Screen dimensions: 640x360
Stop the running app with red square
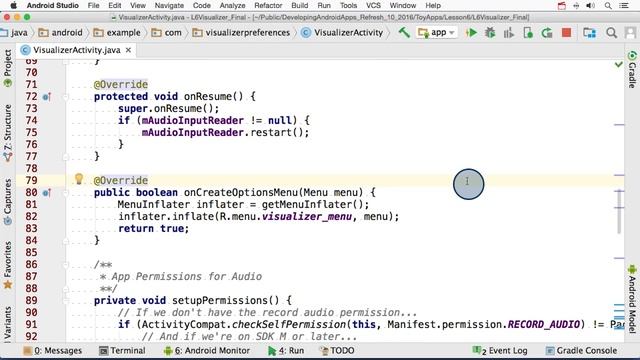point(566,33)
